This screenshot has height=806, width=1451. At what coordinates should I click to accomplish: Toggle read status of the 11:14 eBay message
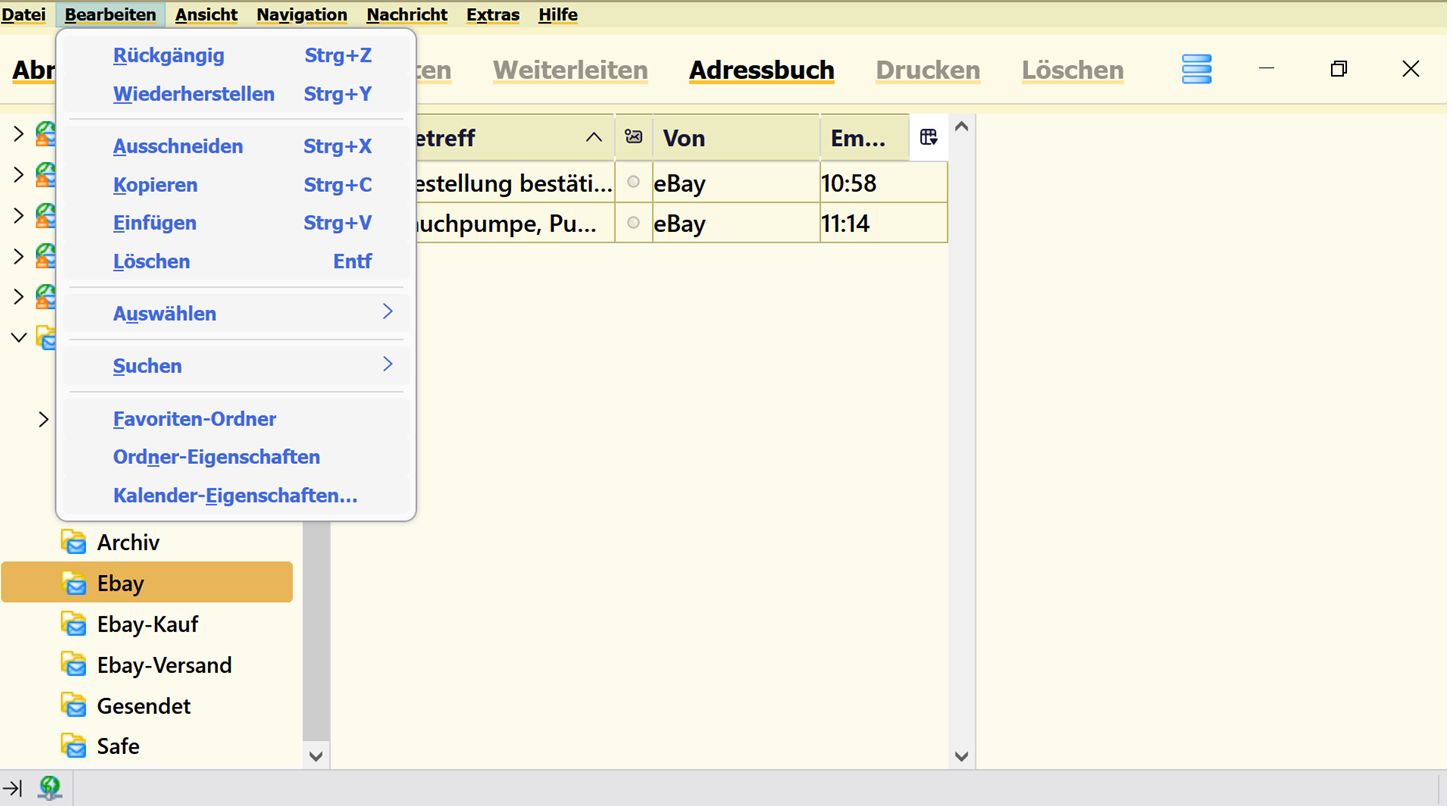[x=633, y=223]
